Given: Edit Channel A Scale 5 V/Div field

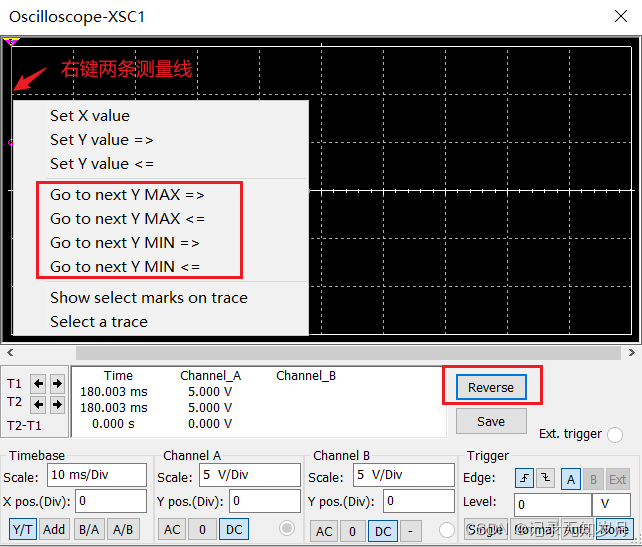Looking at the screenshot, I should (x=250, y=475).
